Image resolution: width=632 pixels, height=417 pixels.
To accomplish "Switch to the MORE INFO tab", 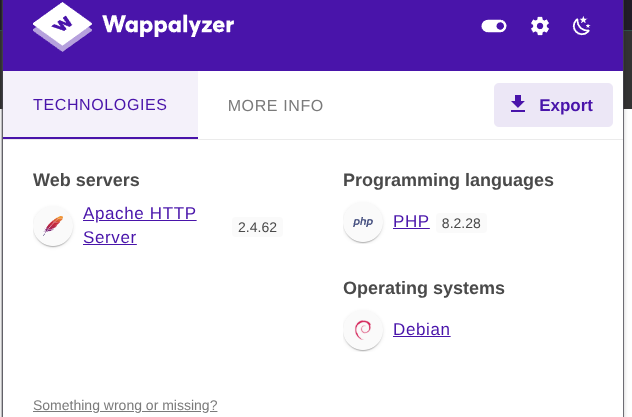I will point(275,106).
